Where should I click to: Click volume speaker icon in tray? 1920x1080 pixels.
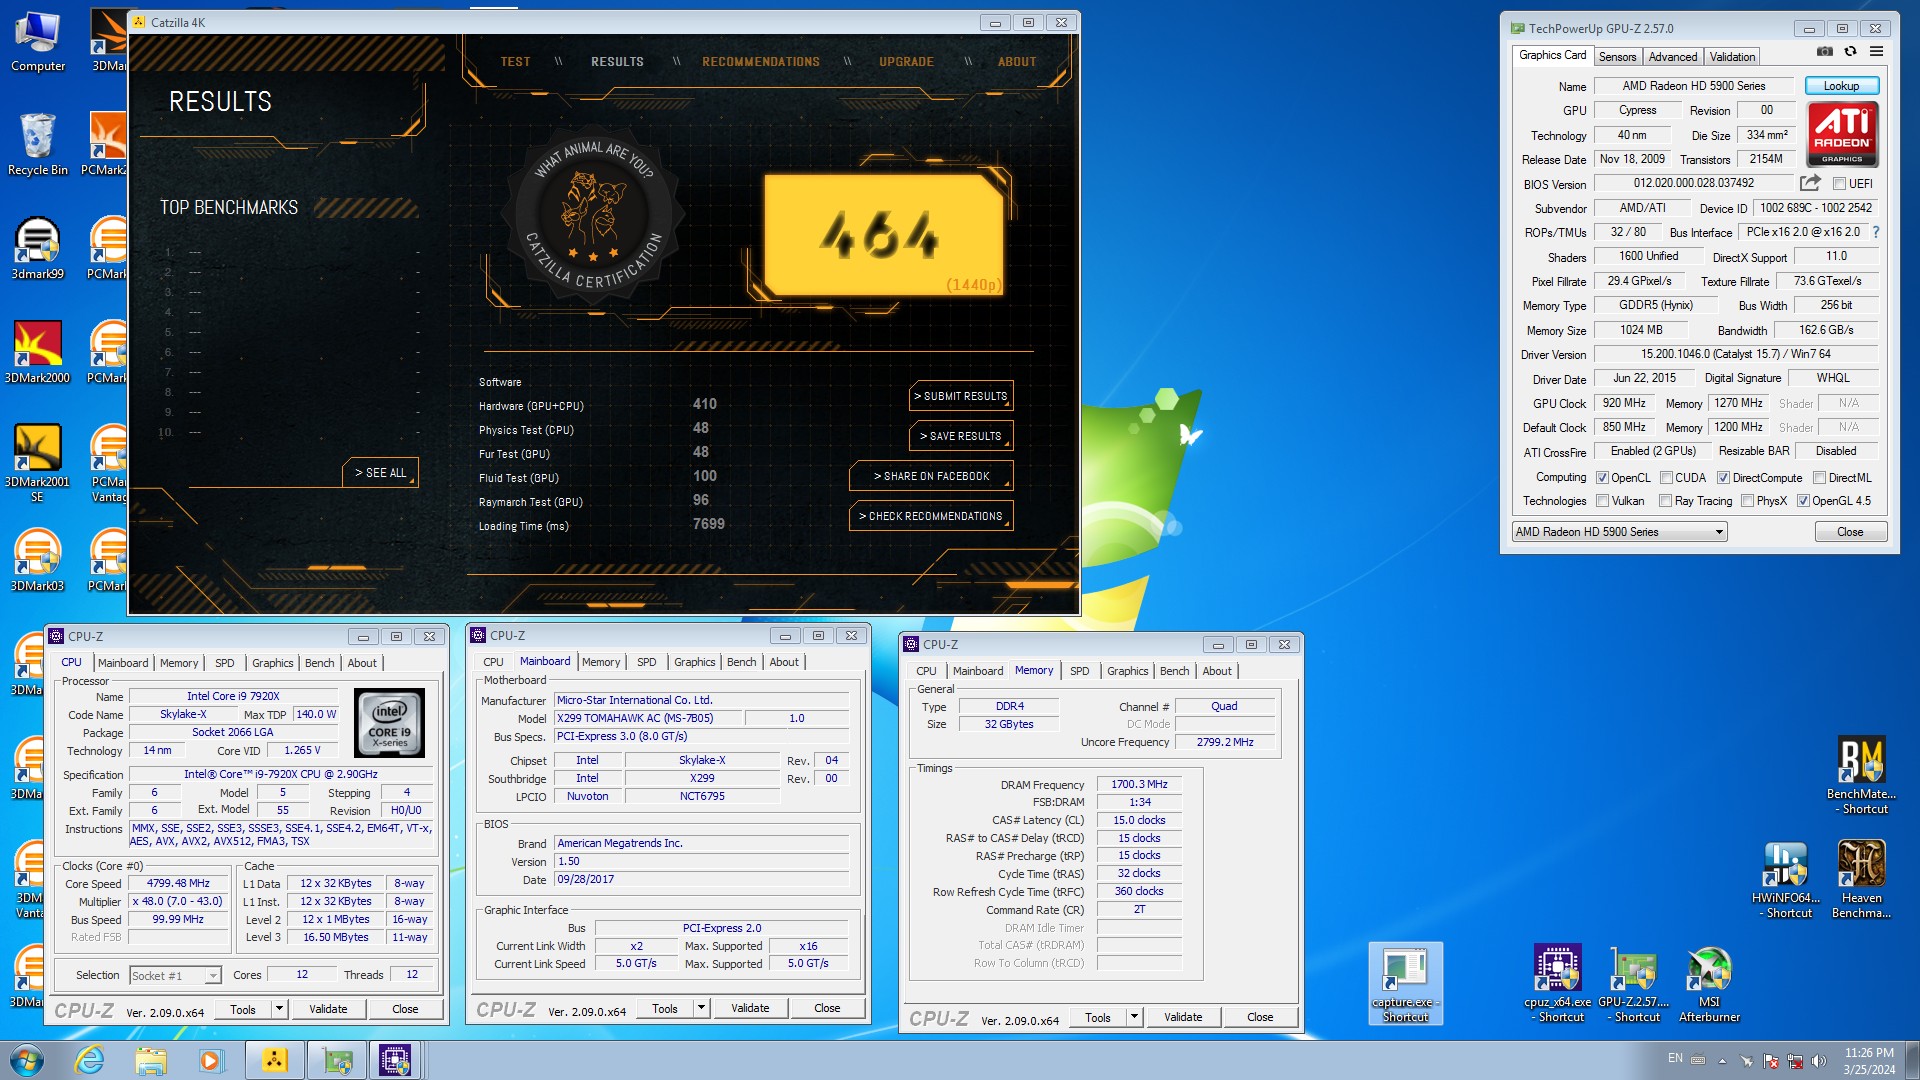(x=1819, y=1061)
